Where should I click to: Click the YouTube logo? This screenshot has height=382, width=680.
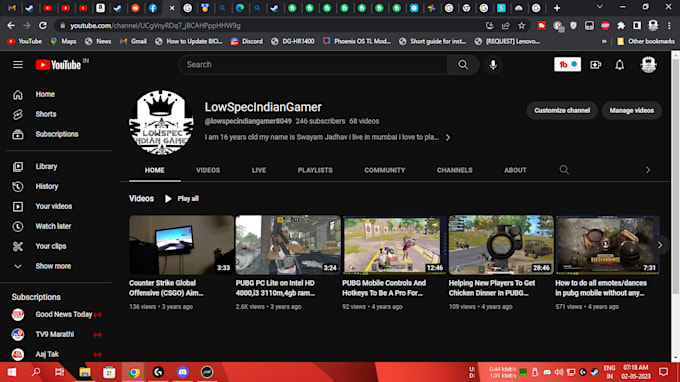click(x=59, y=65)
